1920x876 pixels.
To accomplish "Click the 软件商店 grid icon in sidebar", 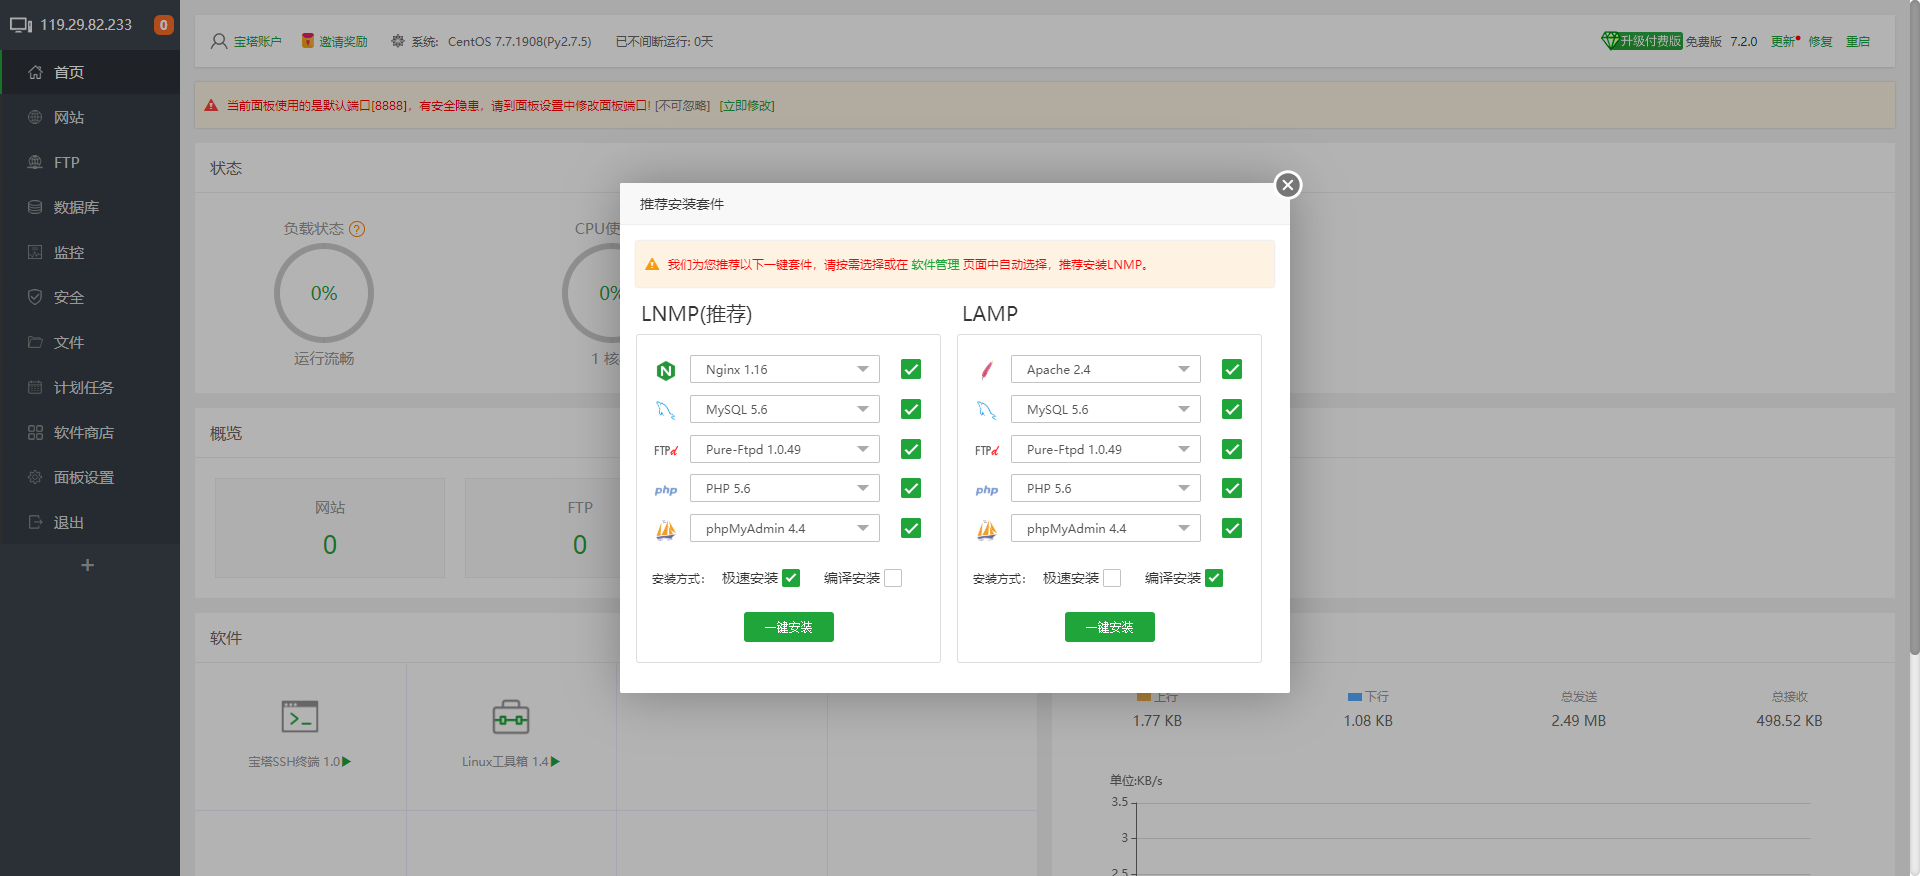I will (35, 432).
